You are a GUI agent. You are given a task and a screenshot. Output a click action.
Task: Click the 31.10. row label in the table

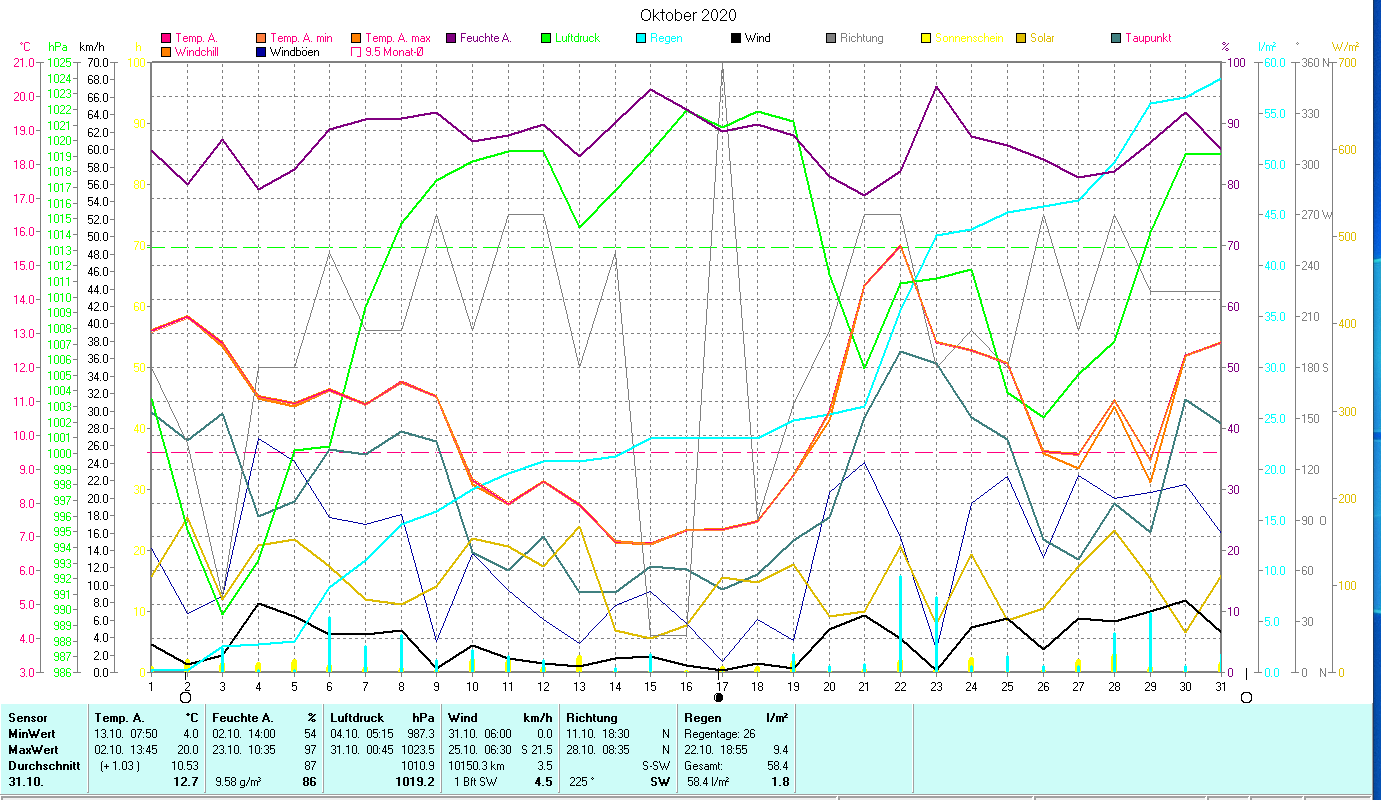click(x=25, y=782)
